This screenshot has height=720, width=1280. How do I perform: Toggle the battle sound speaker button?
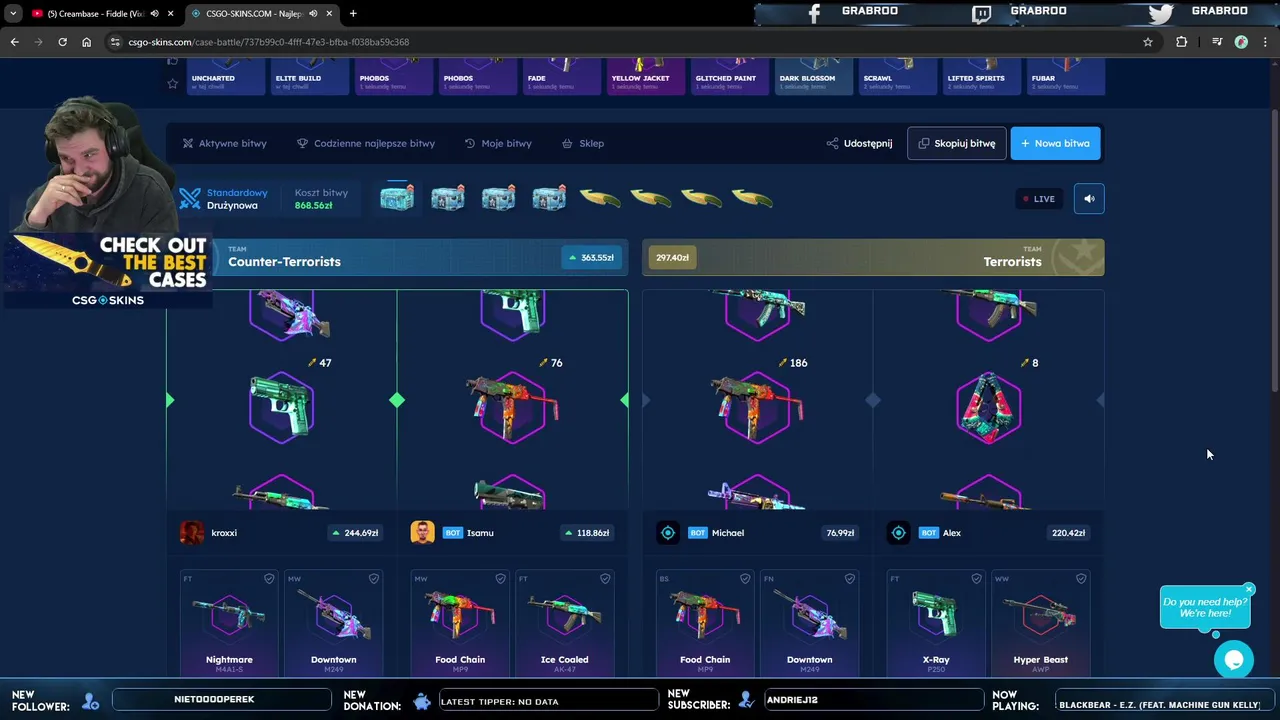(x=1089, y=198)
